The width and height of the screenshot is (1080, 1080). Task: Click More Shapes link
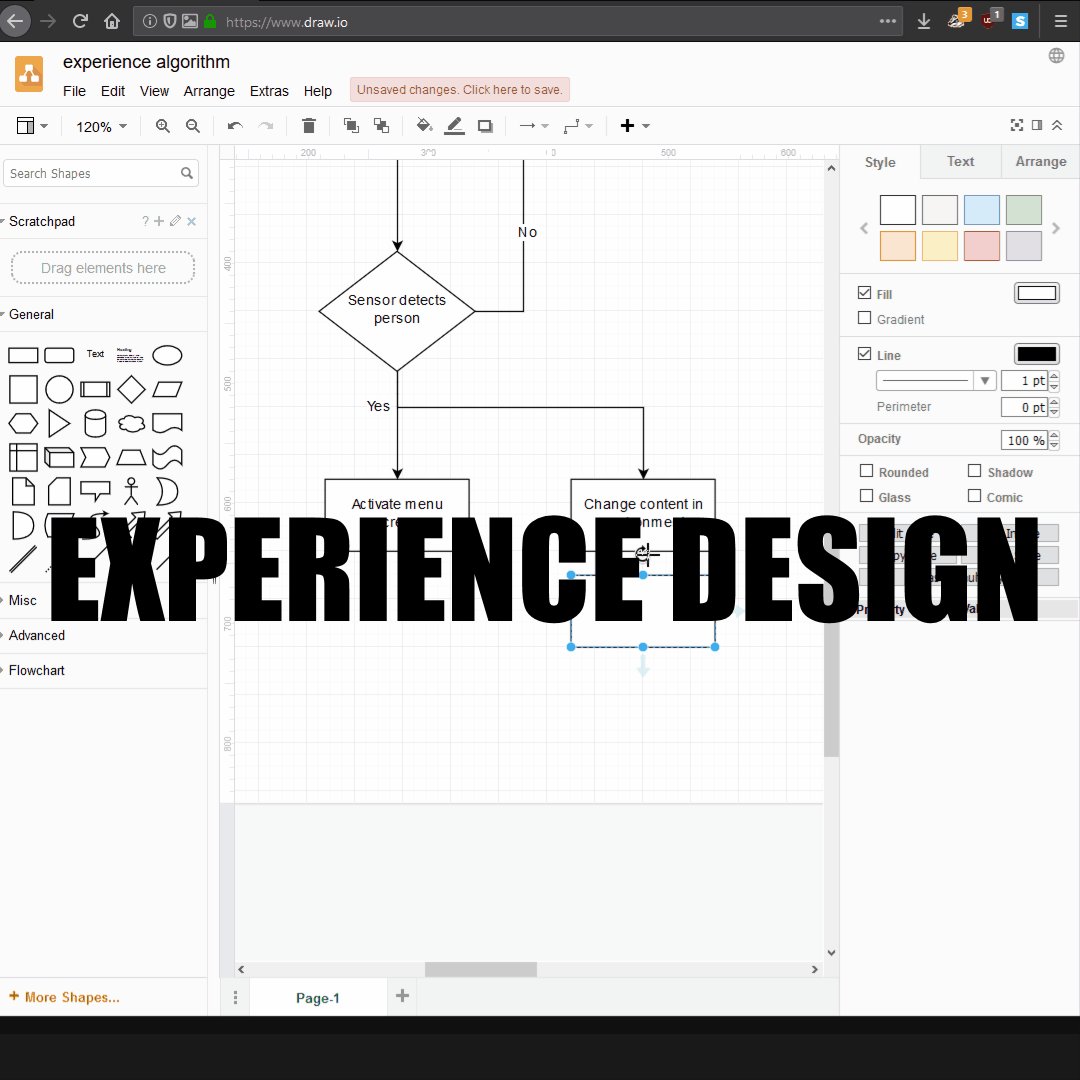(x=64, y=997)
